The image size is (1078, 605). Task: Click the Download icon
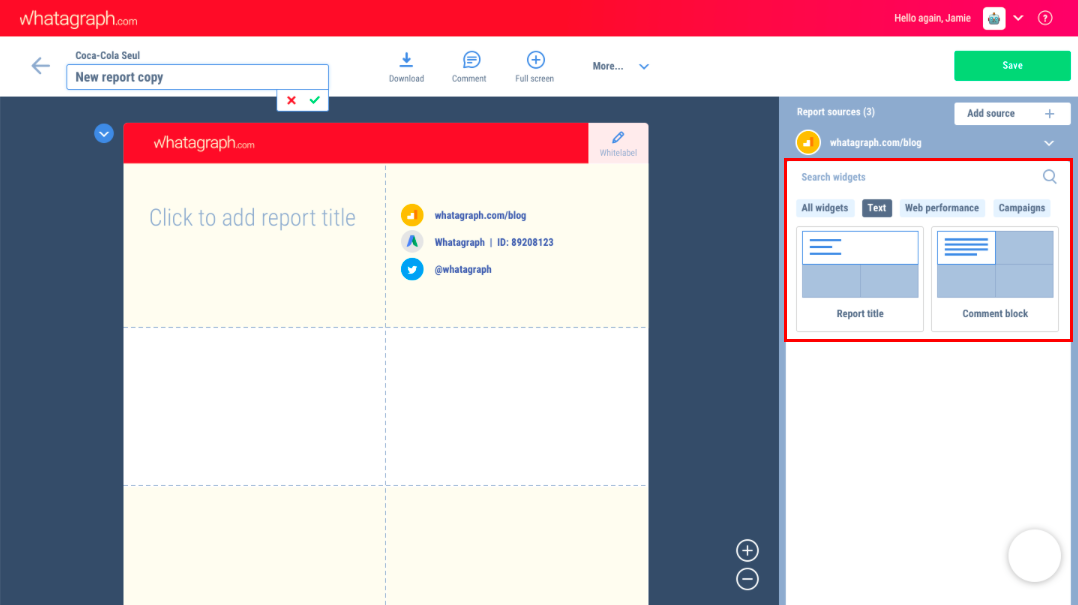point(406,60)
